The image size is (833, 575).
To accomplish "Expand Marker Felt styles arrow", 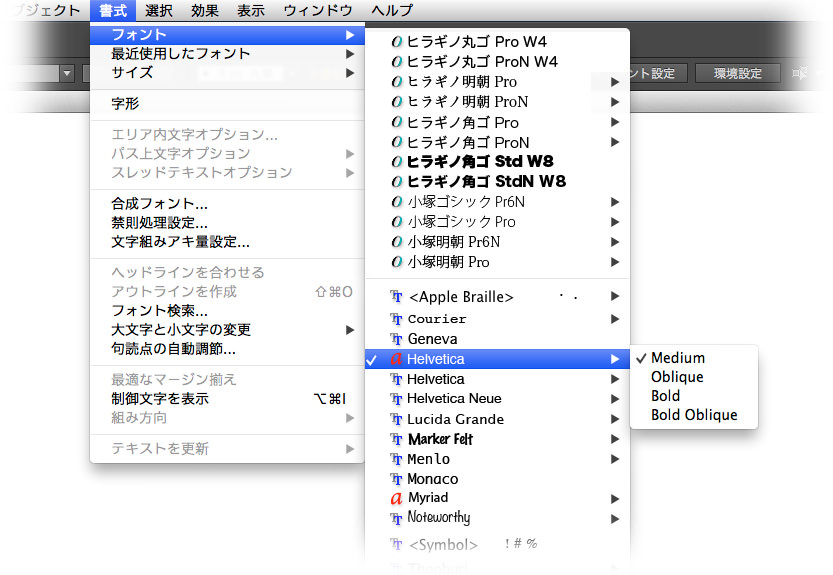I will tap(615, 439).
